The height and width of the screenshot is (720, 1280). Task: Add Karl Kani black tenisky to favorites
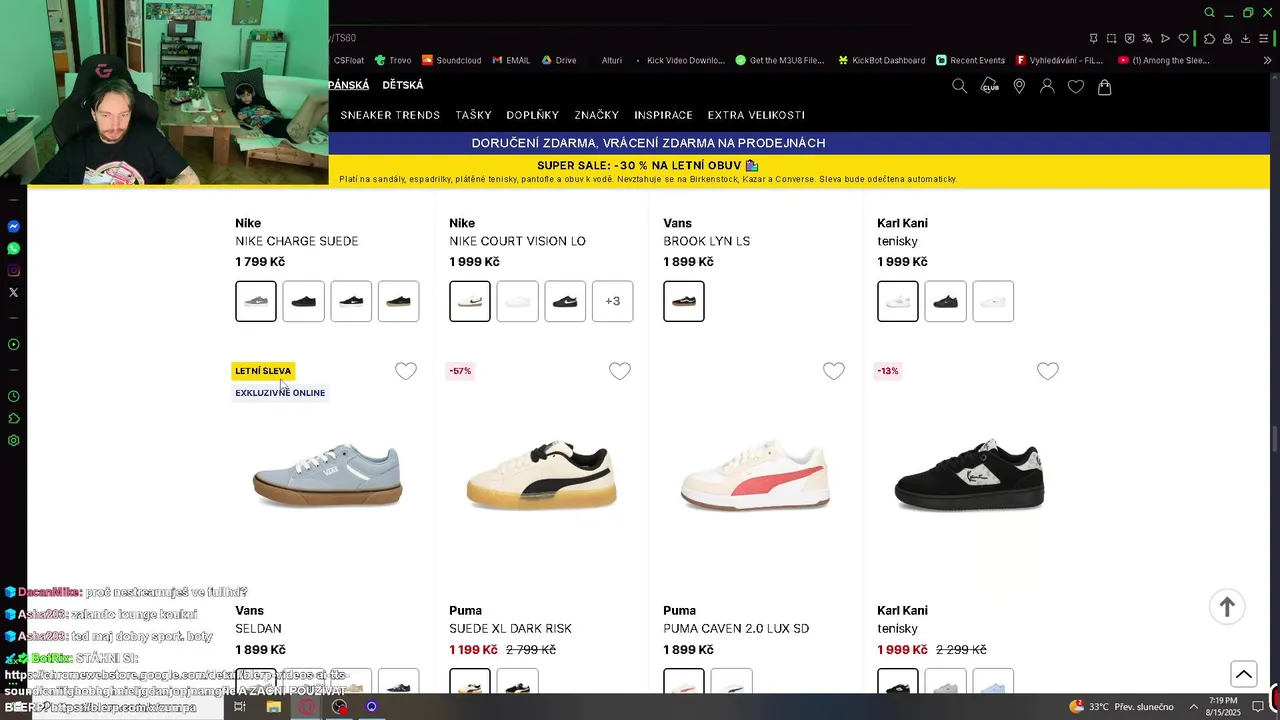coord(1048,371)
